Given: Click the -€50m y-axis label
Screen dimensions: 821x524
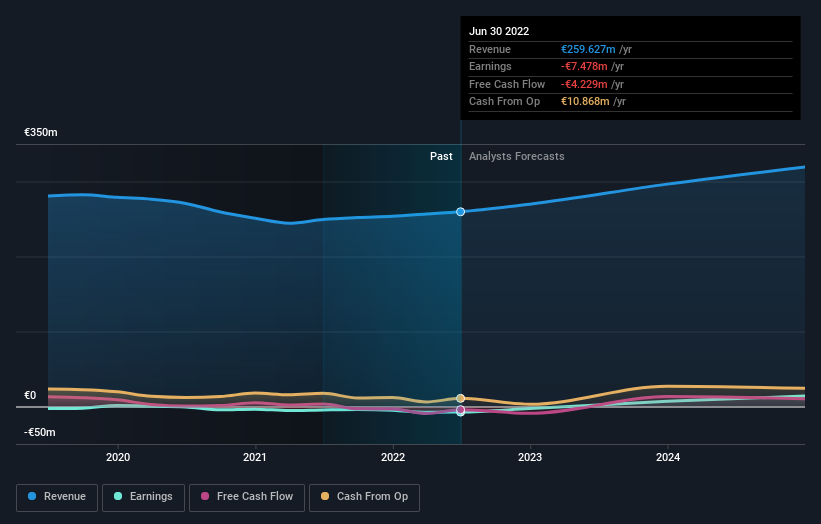Looking at the screenshot, I should pyautogui.click(x=39, y=432).
